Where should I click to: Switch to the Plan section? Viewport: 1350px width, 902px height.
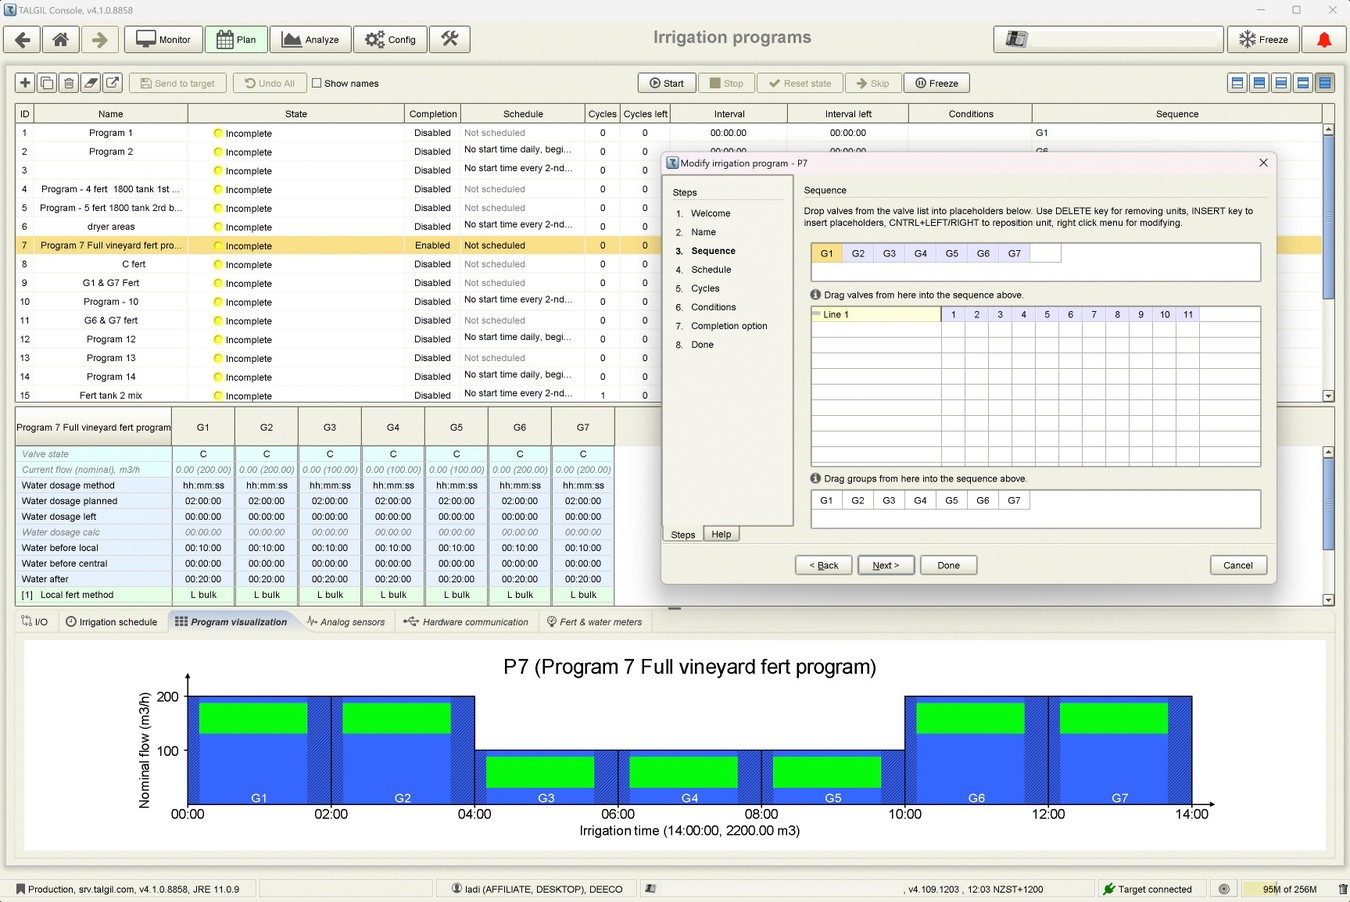[x=236, y=40]
